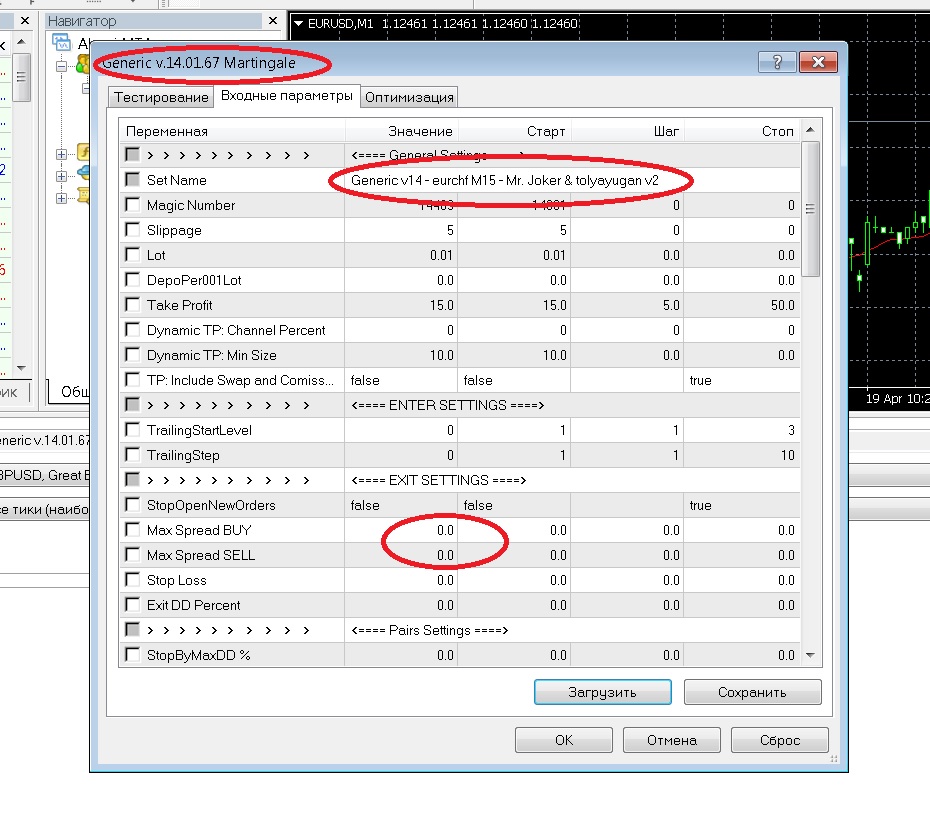Click the Navigator panel title

point(82,21)
